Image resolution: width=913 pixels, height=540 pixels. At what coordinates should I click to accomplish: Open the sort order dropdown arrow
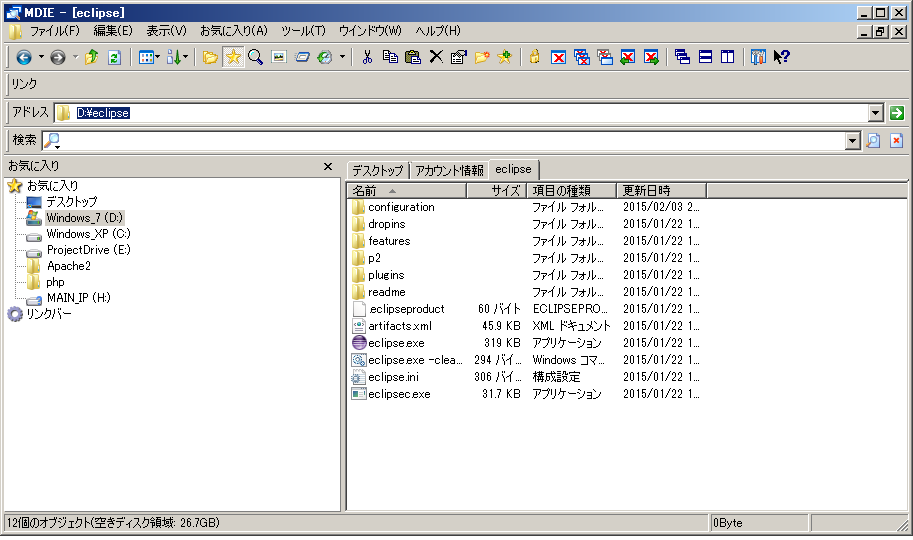(x=185, y=57)
